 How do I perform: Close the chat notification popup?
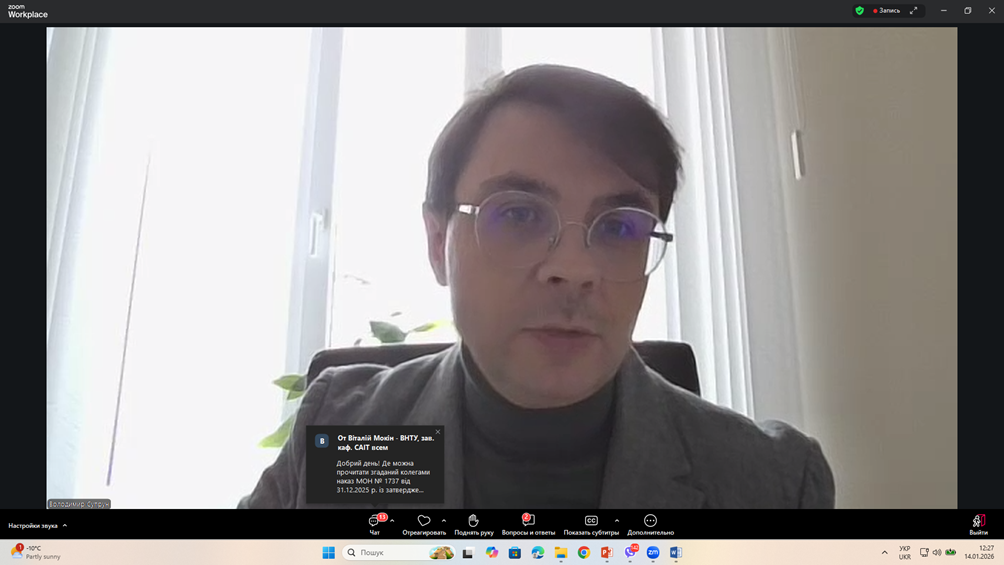[438, 432]
